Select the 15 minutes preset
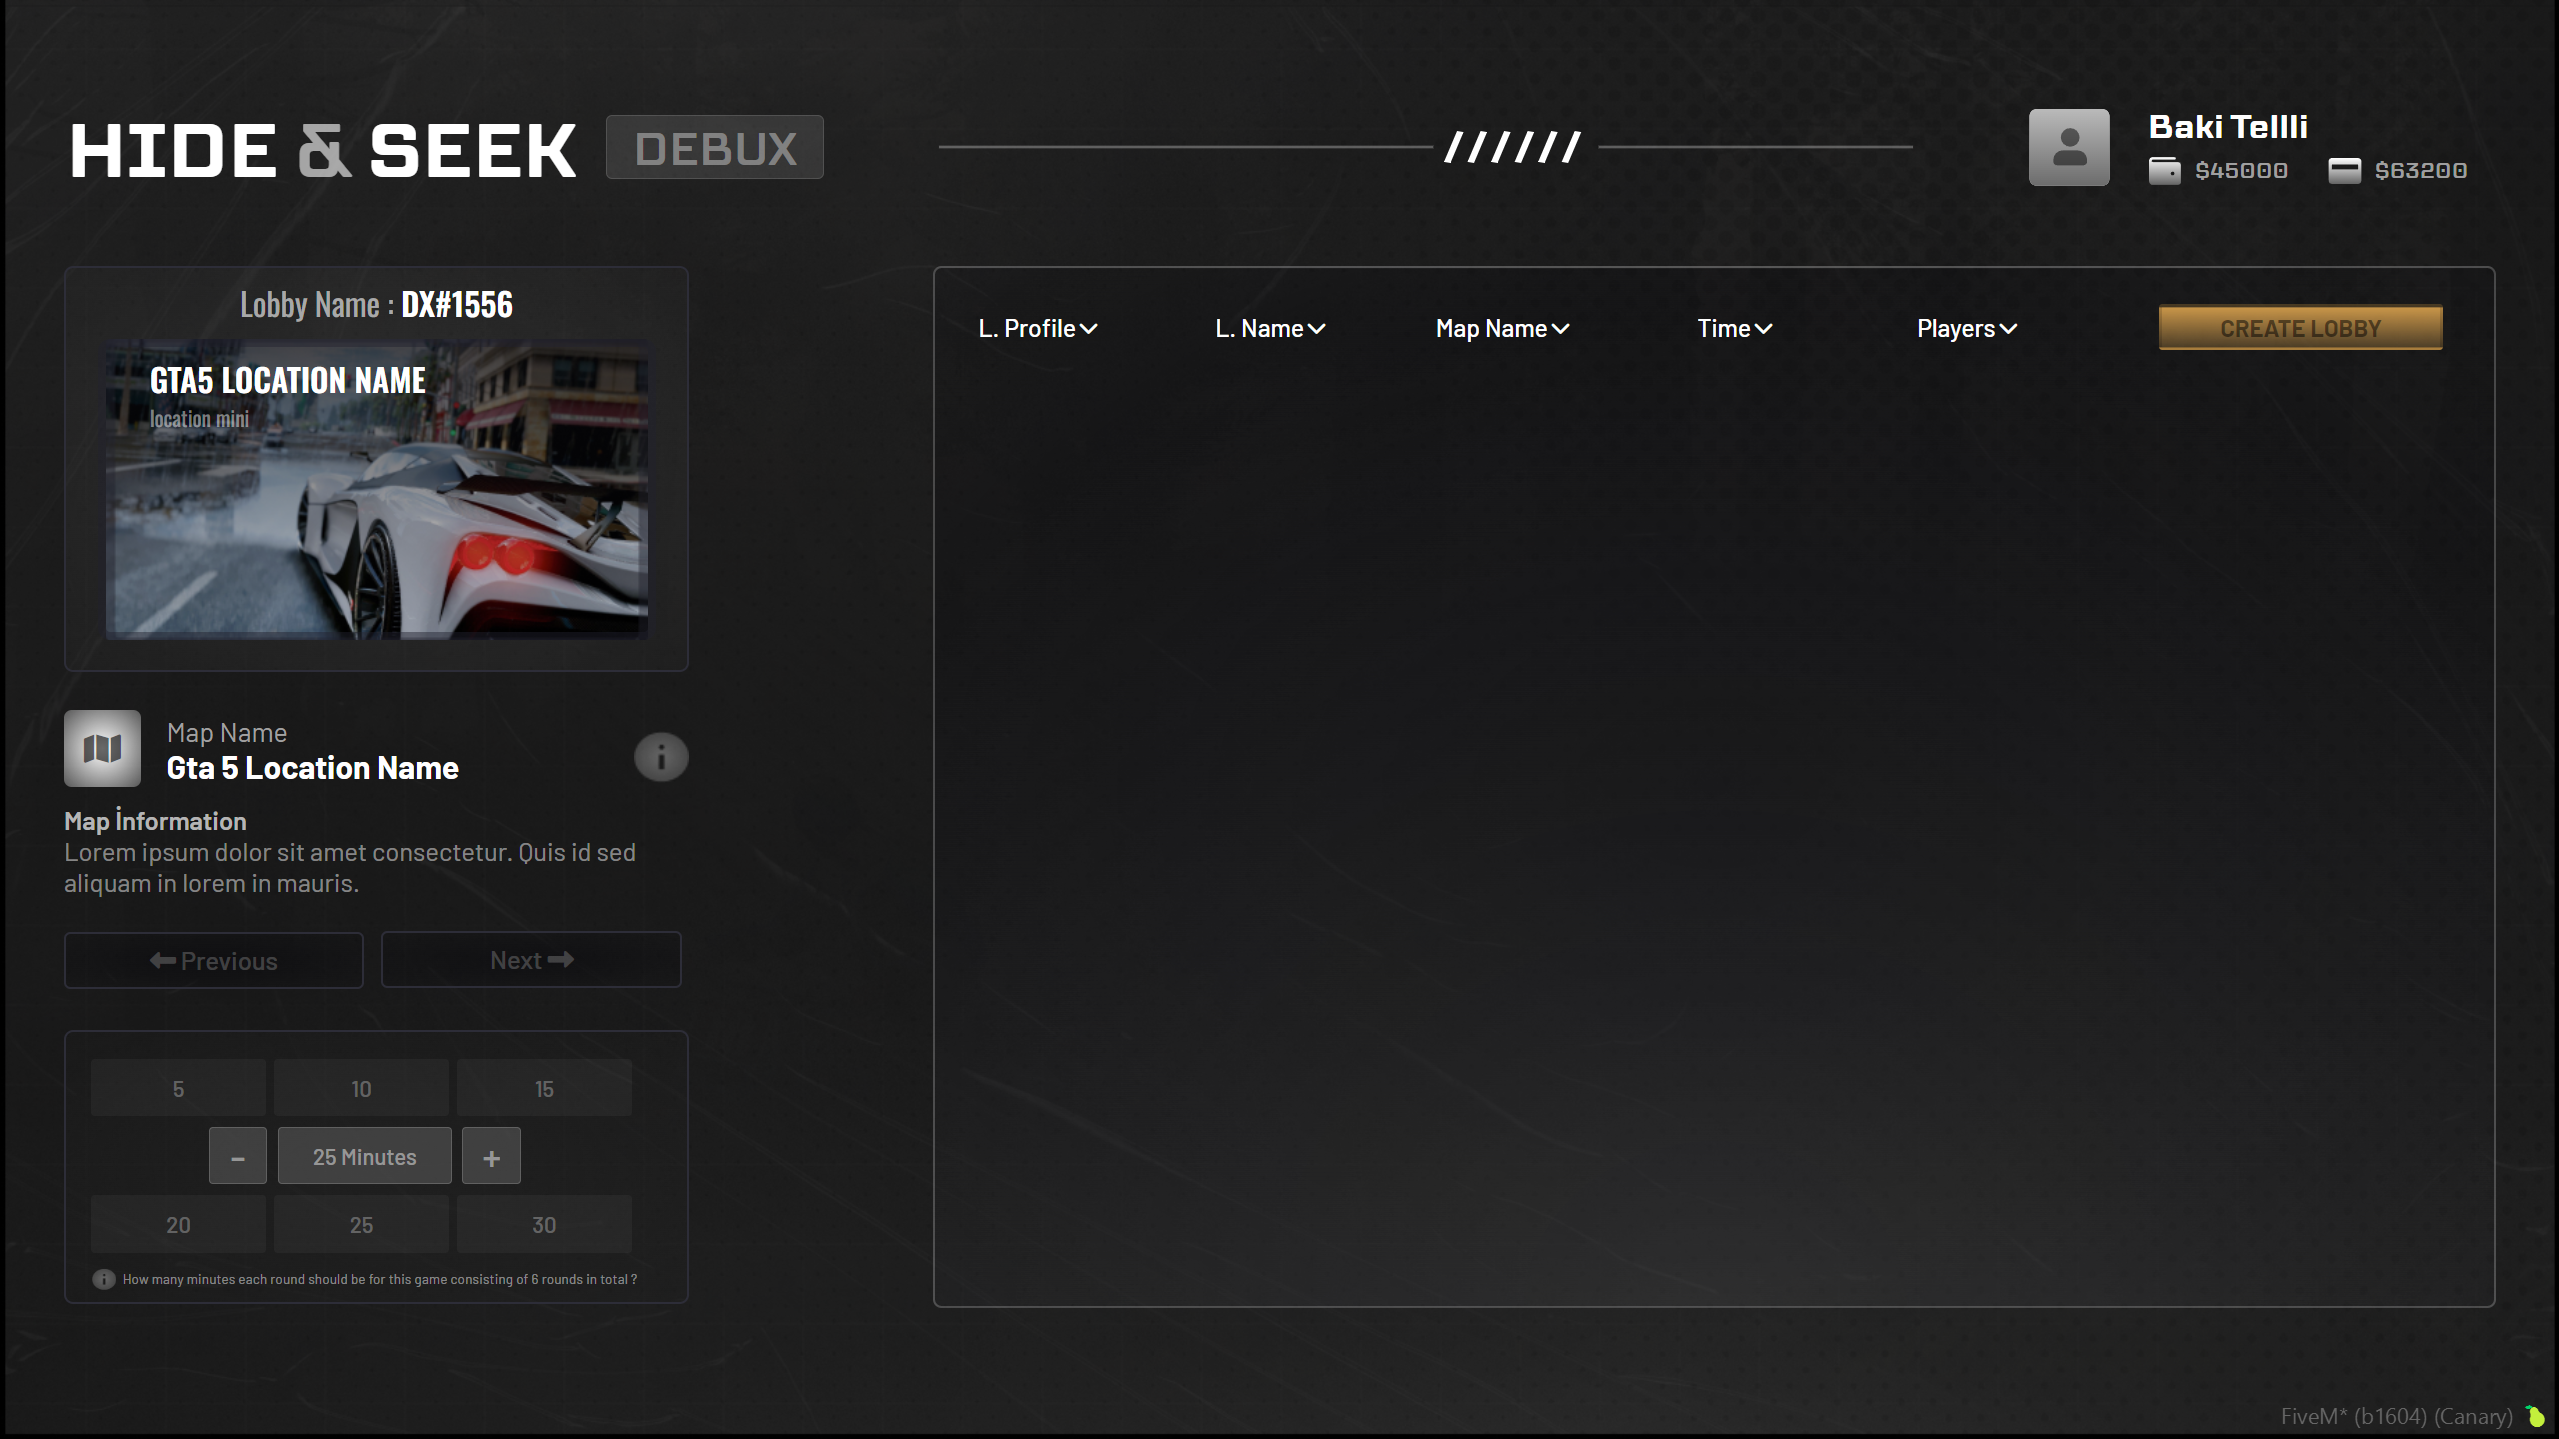The height and width of the screenshot is (1439, 2559). pyautogui.click(x=544, y=1088)
